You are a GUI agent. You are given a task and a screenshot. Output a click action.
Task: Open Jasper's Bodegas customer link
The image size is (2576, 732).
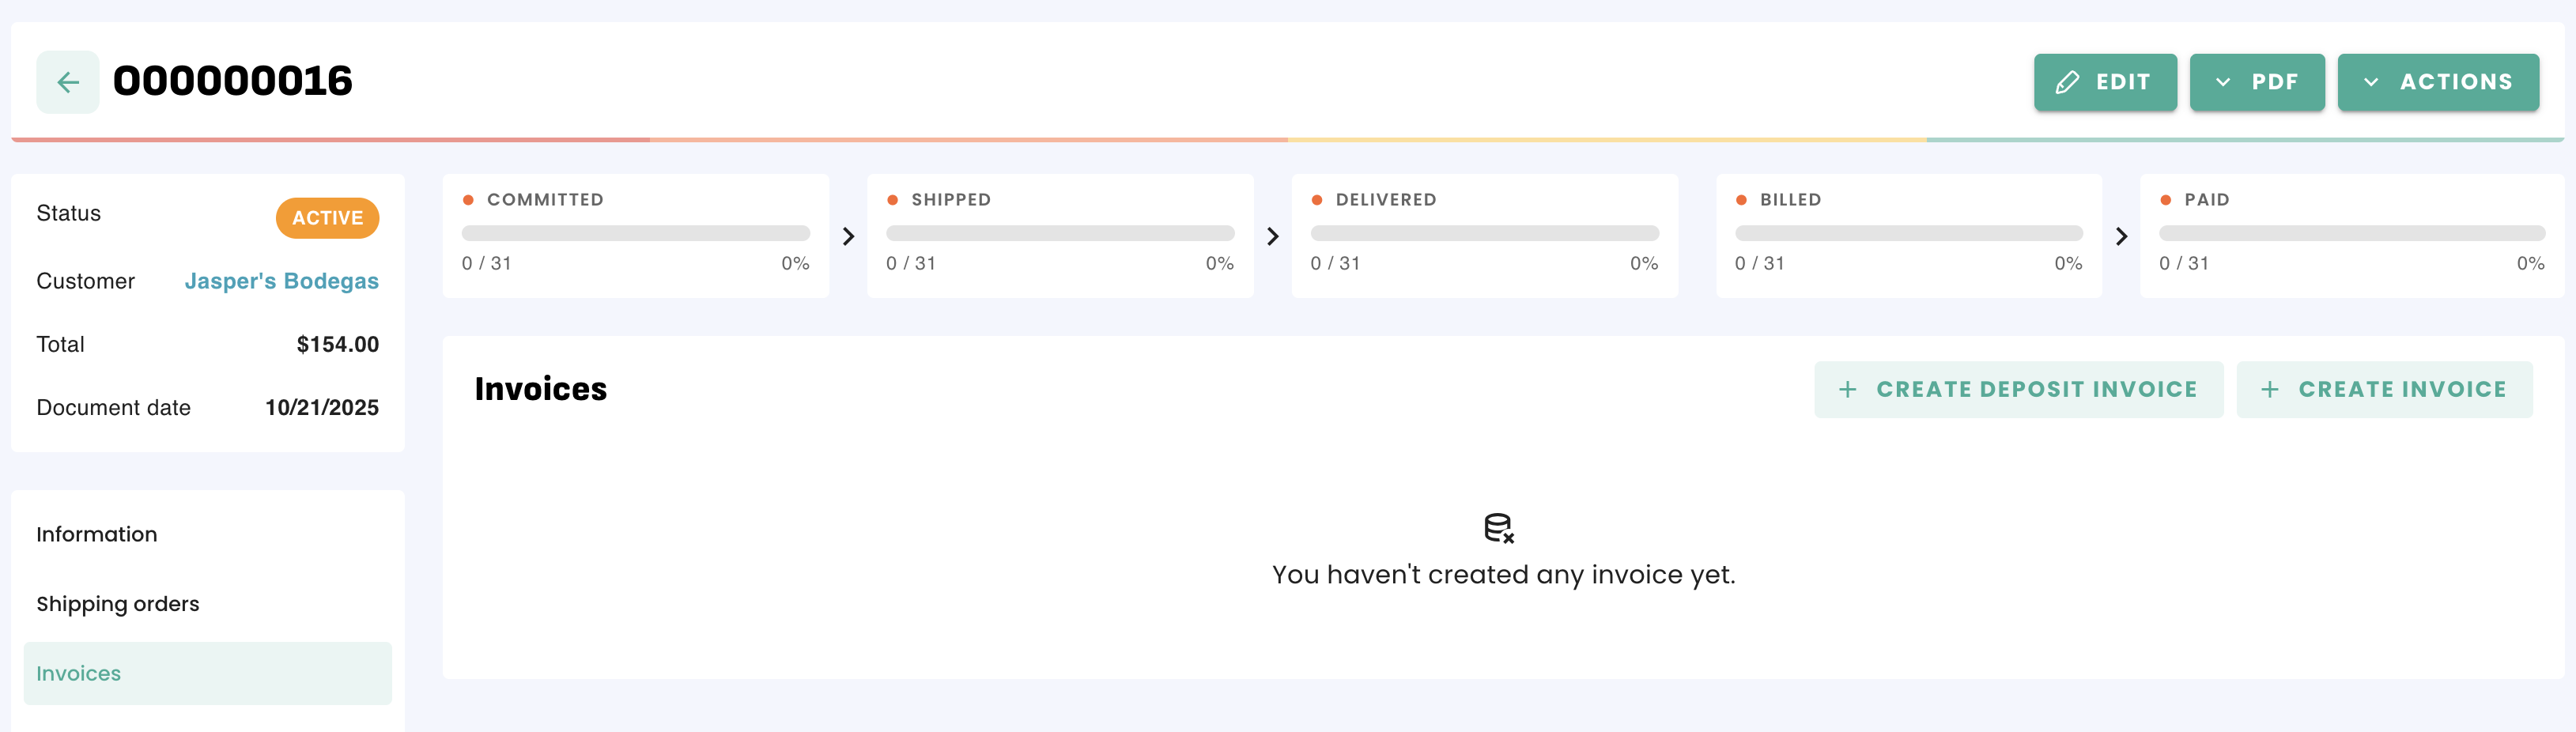281,281
